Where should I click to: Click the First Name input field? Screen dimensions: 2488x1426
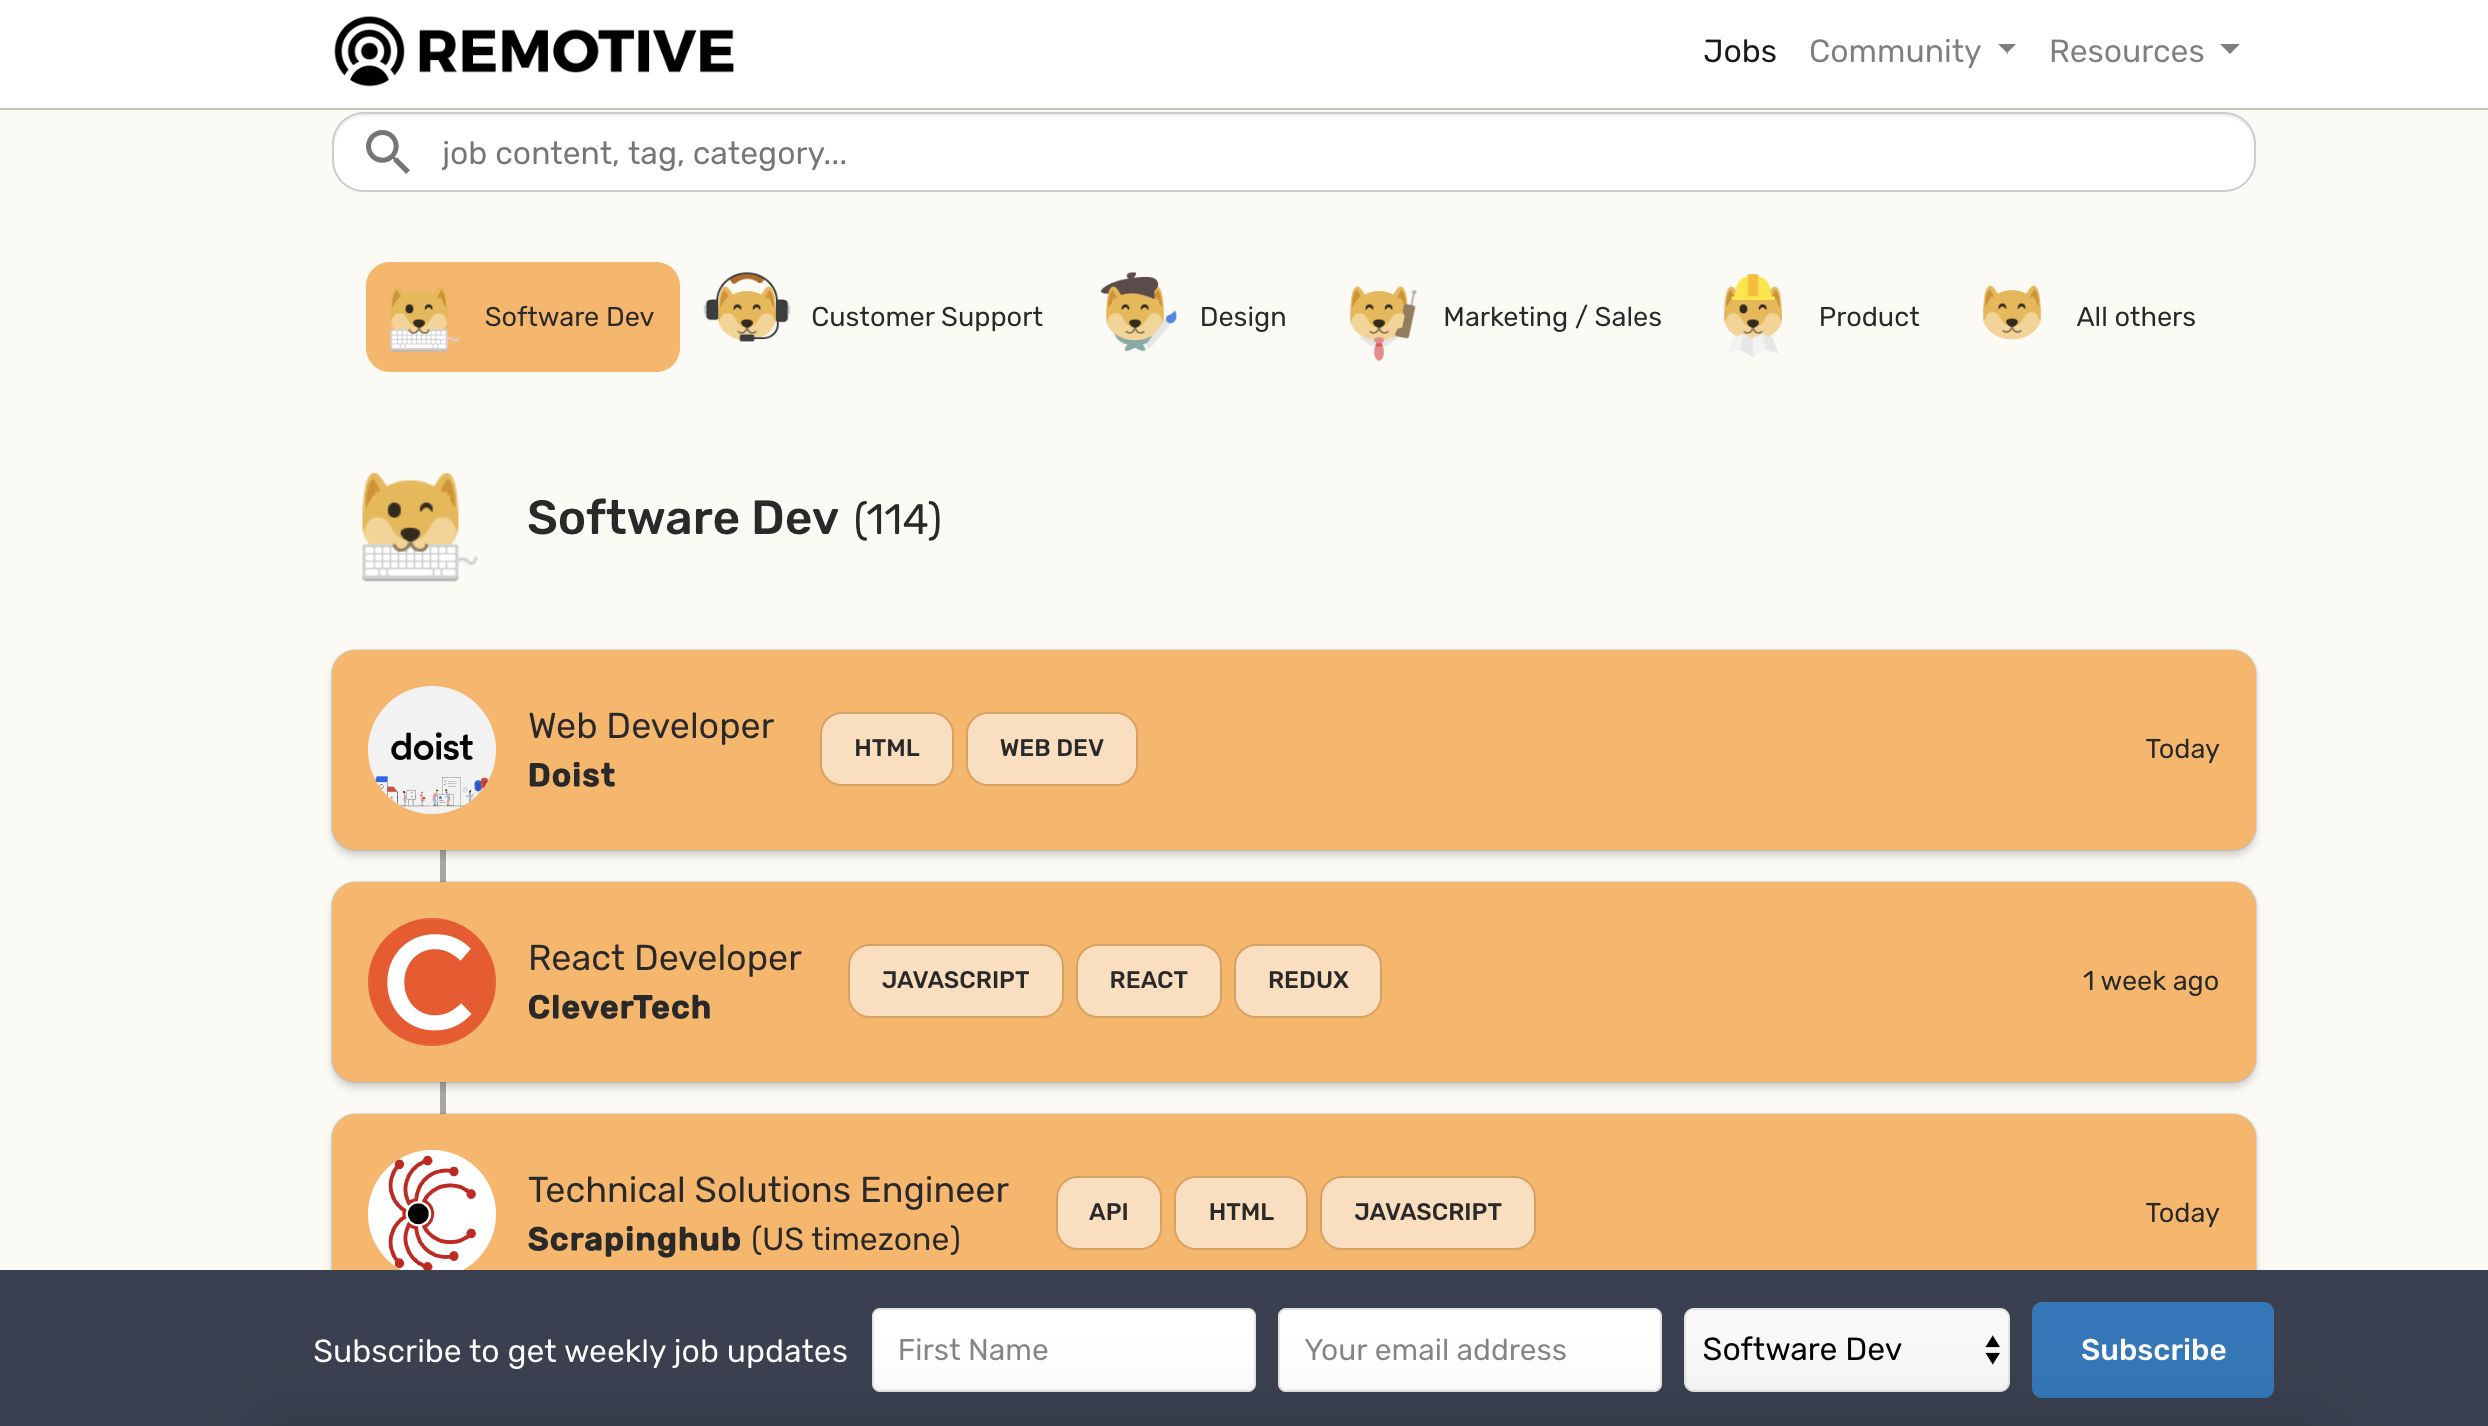coord(1063,1349)
